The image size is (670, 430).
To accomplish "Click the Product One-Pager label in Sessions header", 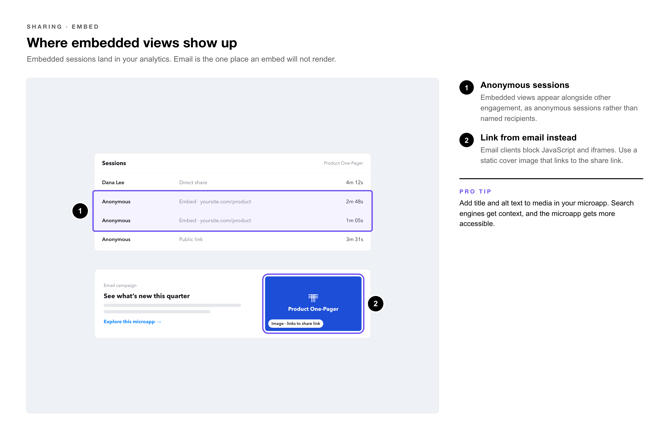I will tap(343, 163).
